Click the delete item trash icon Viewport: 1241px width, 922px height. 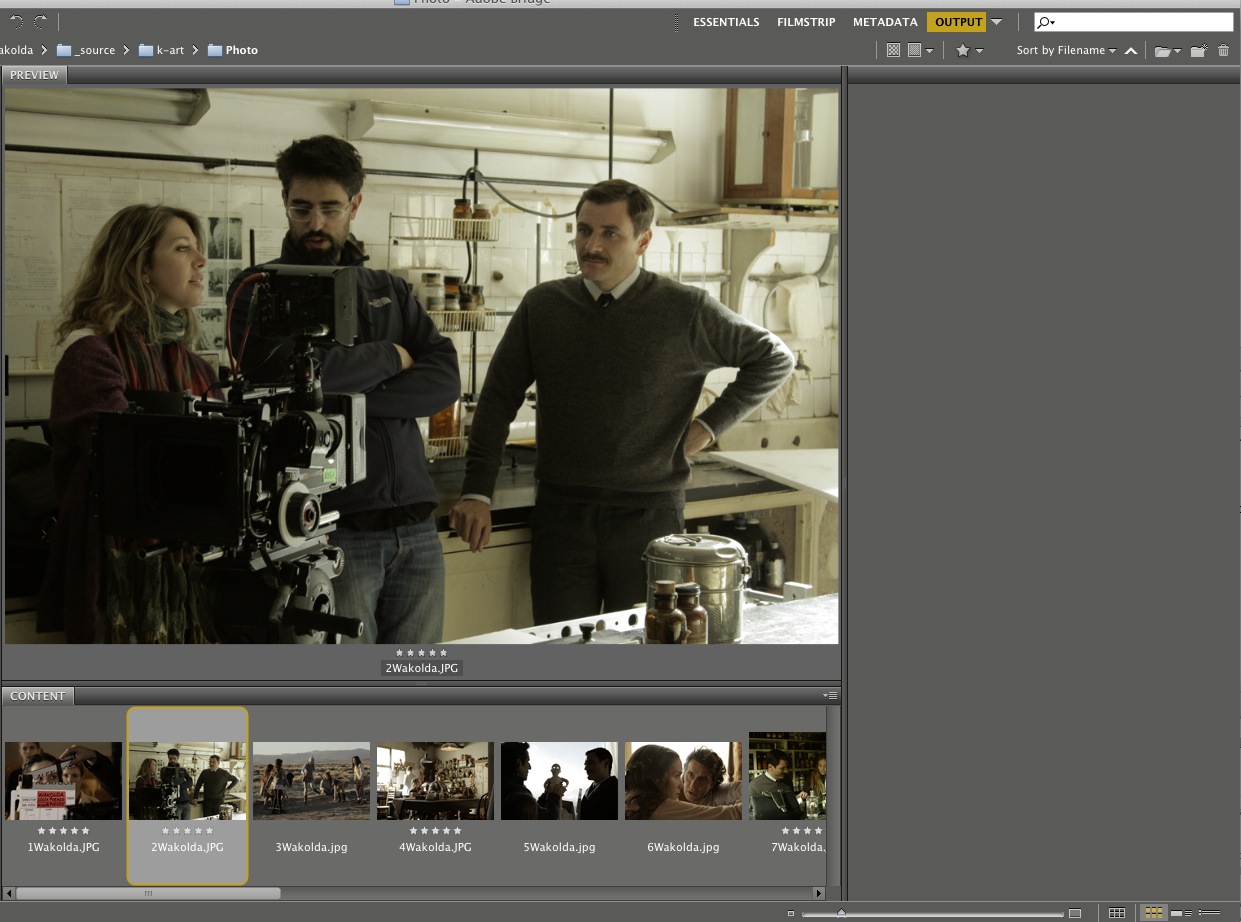(1223, 51)
